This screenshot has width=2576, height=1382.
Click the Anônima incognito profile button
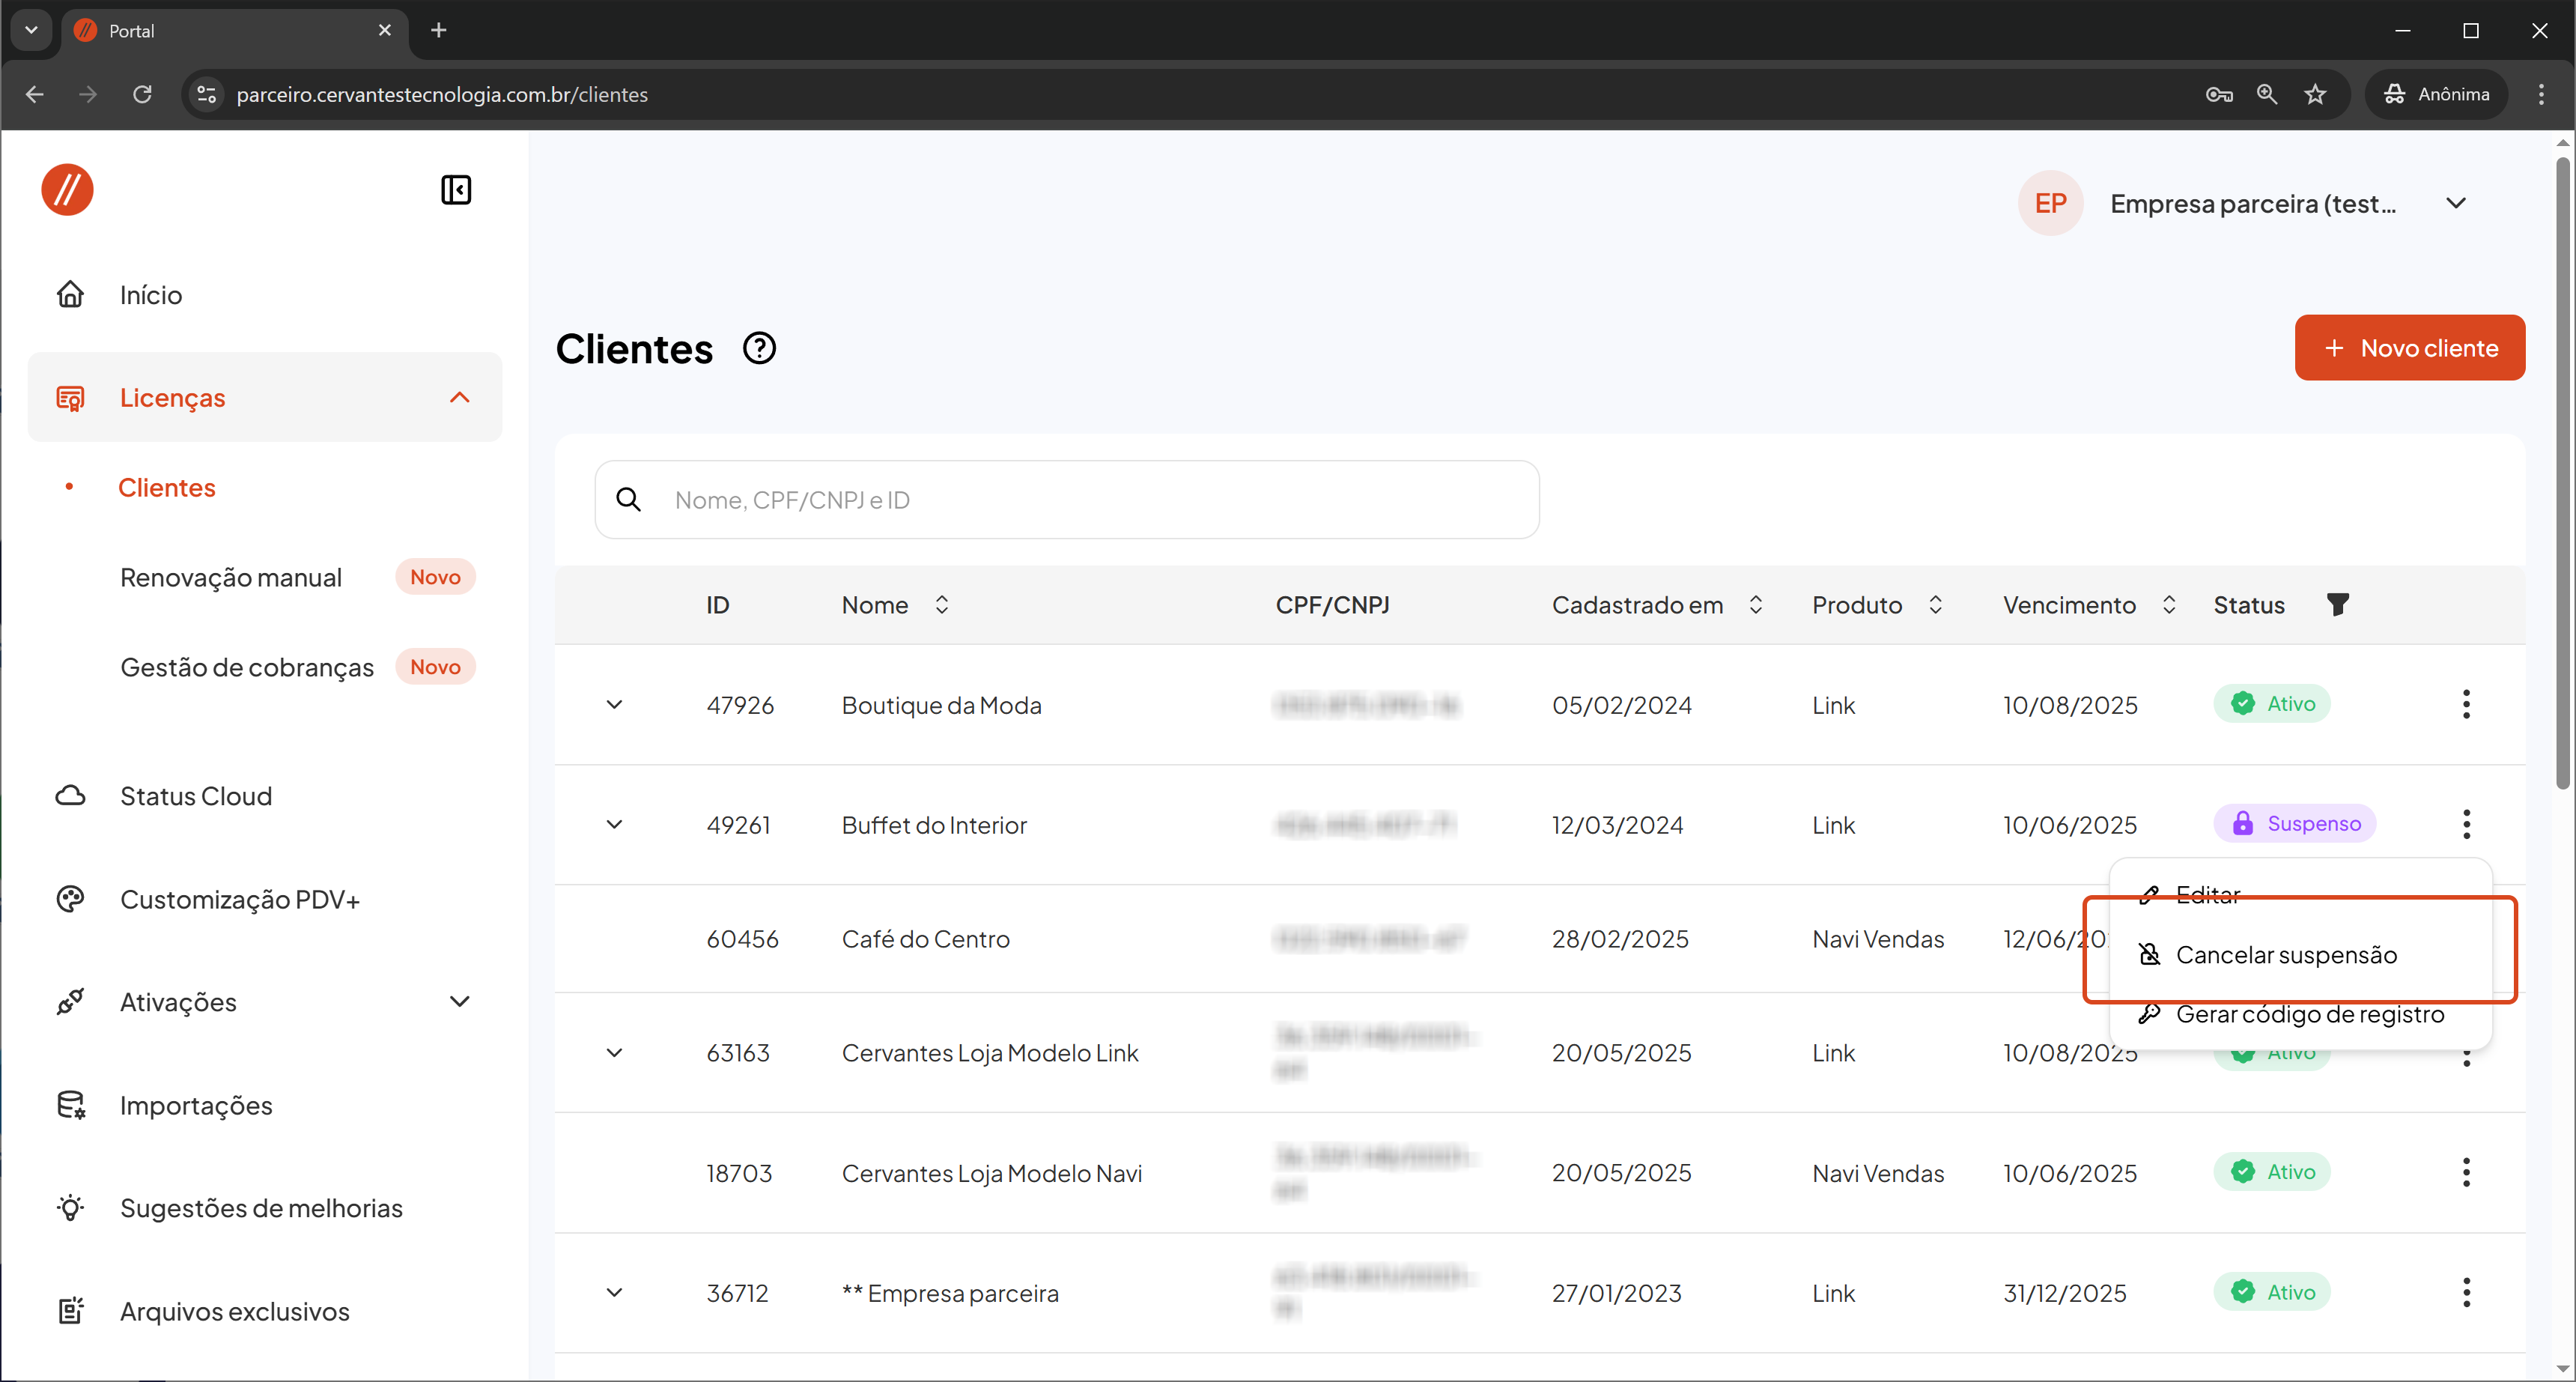(2437, 94)
